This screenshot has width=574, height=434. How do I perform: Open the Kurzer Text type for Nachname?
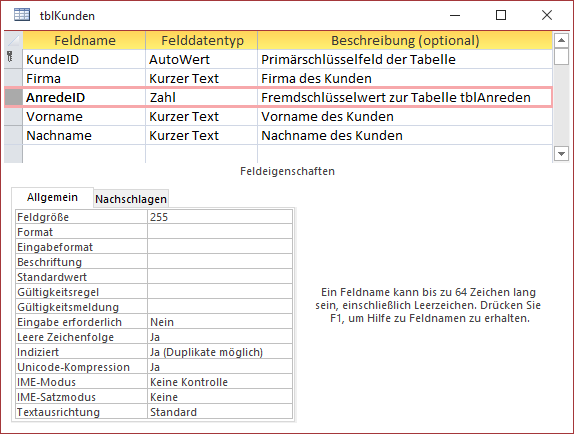[x=202, y=135]
